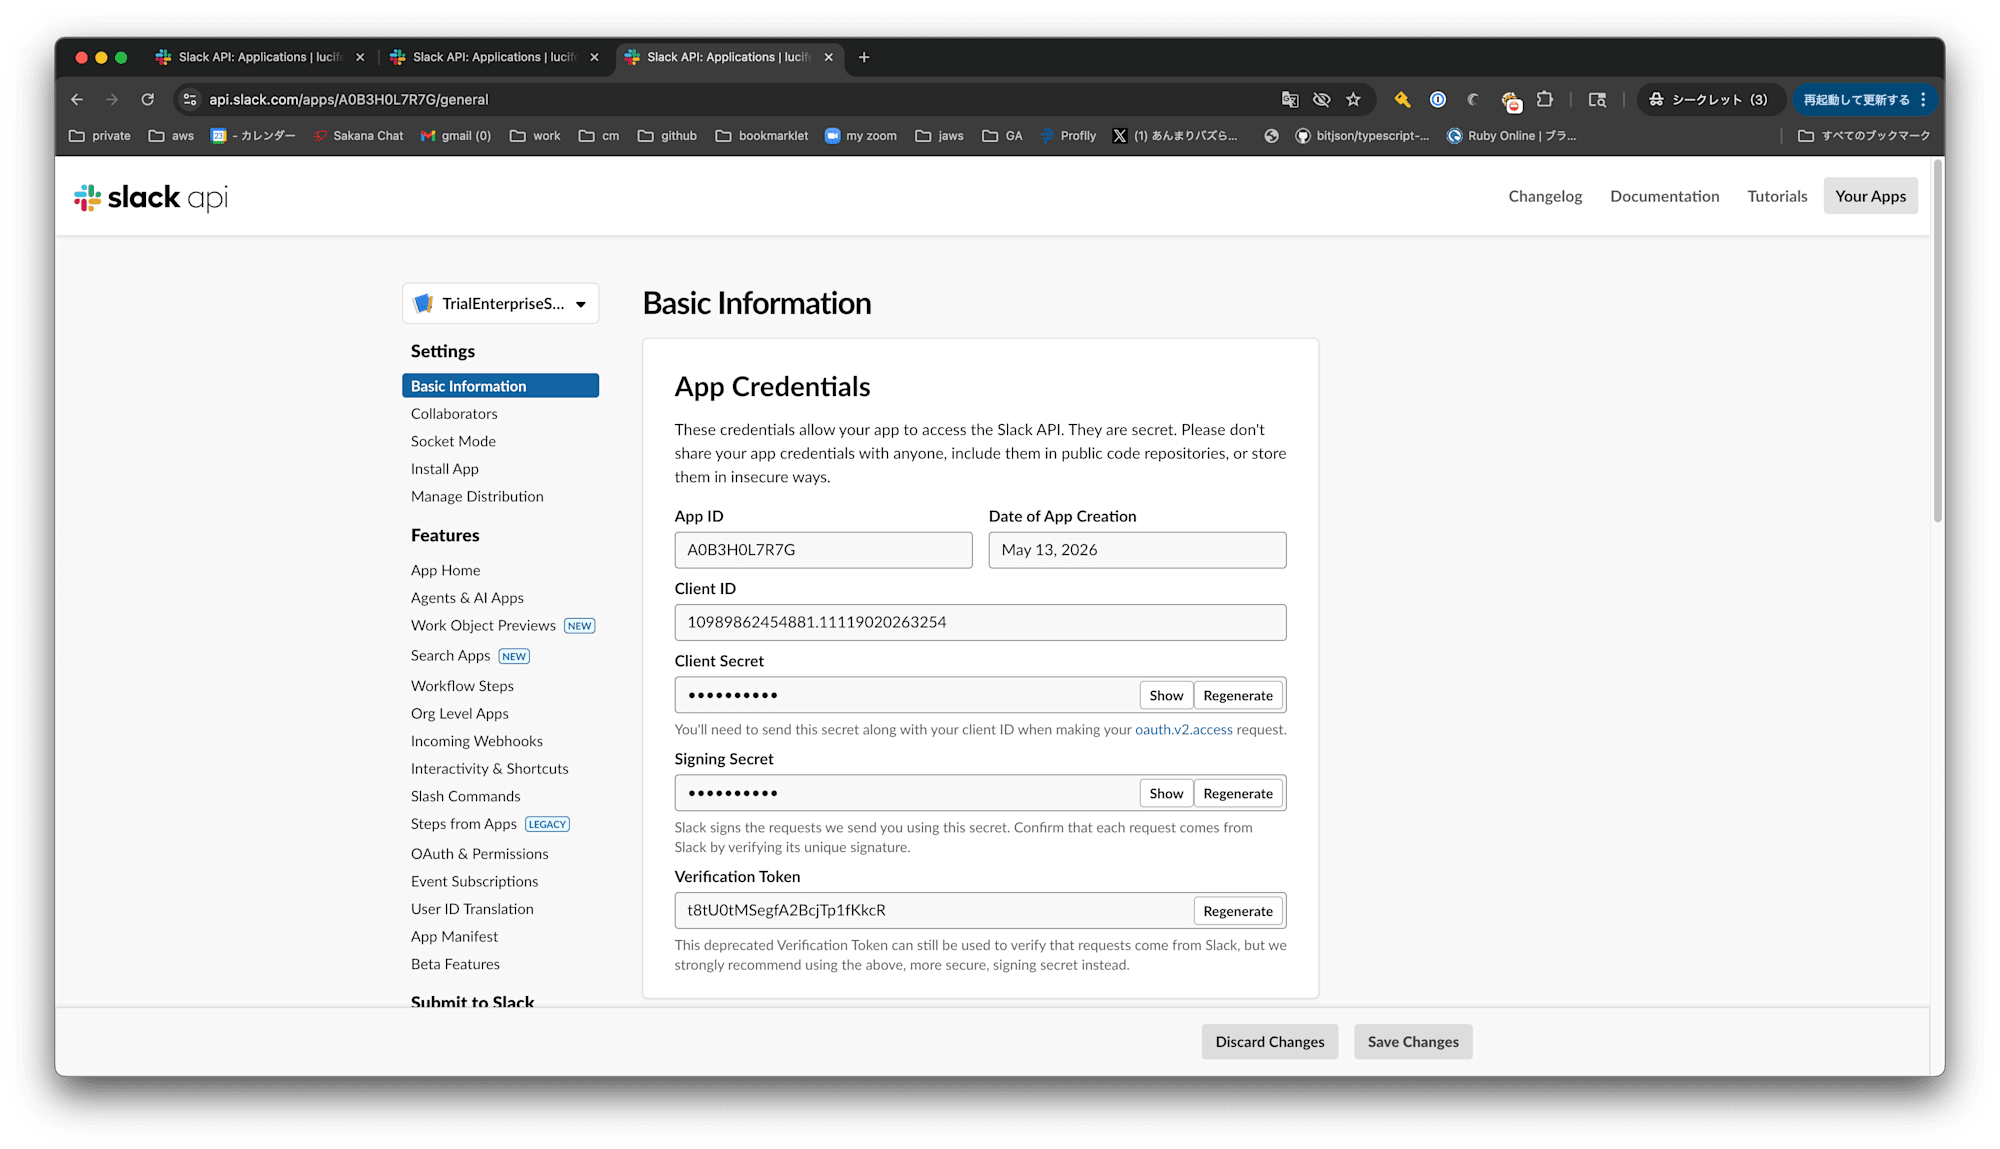Switch to the first Slack API browser tab
Screen dimensions: 2000x1149
[260, 57]
